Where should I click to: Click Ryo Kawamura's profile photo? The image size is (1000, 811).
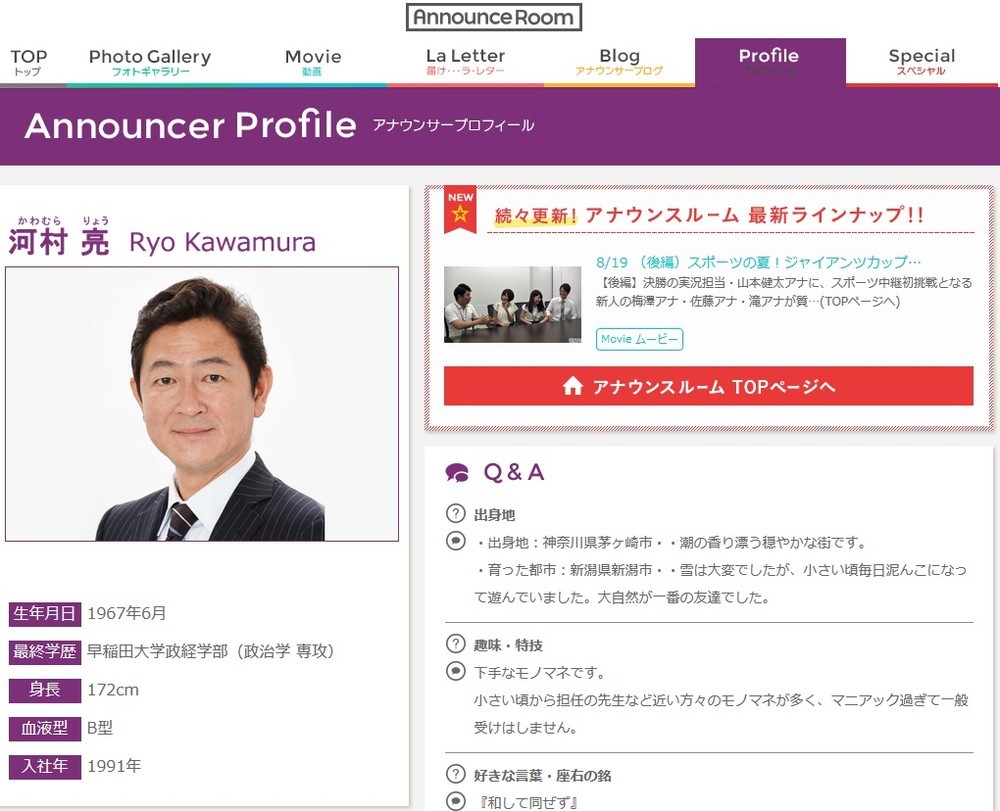coord(202,404)
